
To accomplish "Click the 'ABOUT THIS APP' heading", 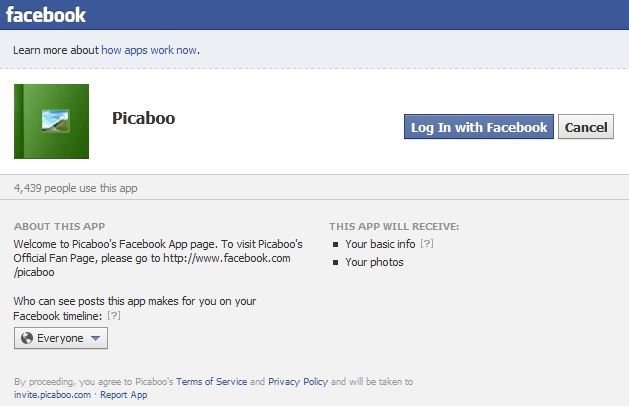I will pyautogui.click(x=59, y=226).
